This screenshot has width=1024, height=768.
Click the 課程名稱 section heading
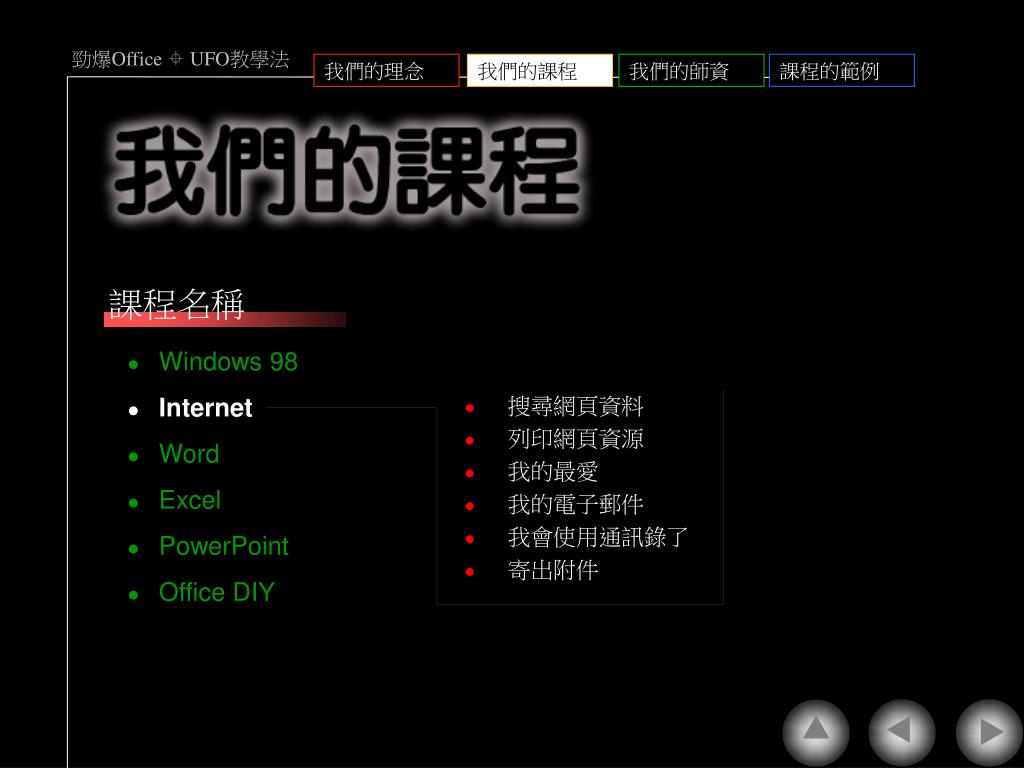(x=176, y=304)
